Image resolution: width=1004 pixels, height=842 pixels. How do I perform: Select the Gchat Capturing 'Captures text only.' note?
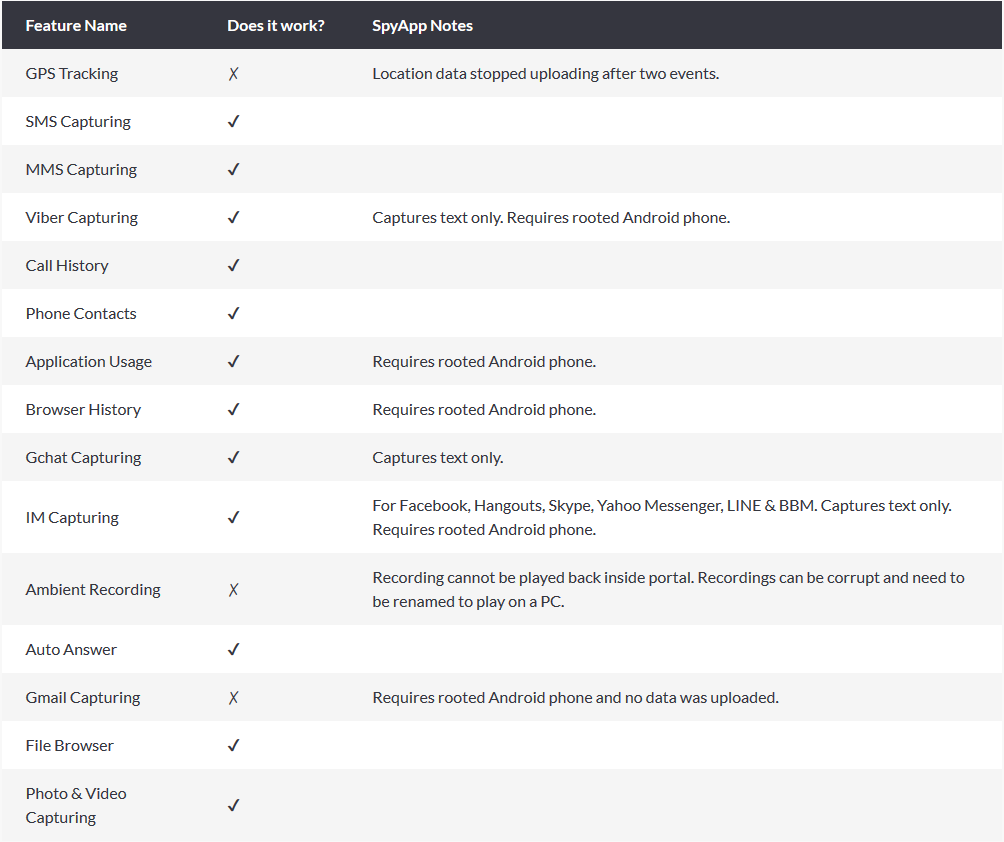pyautogui.click(x=437, y=458)
